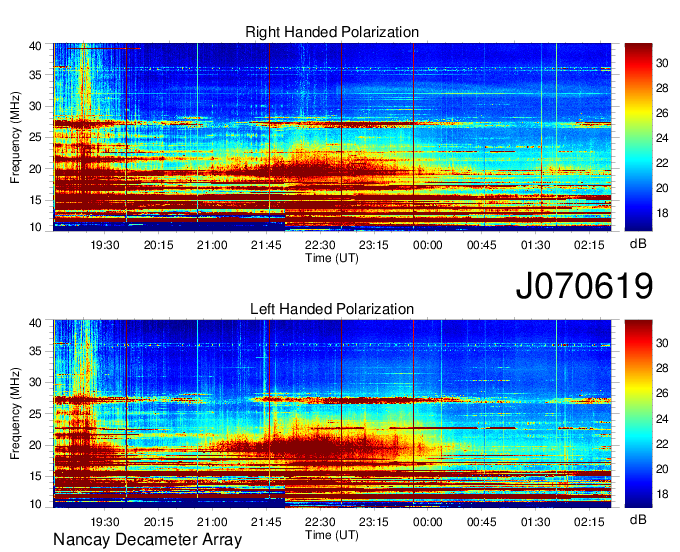
Task: Click the dB unit label of Right Handed colorbar
Action: pos(638,244)
